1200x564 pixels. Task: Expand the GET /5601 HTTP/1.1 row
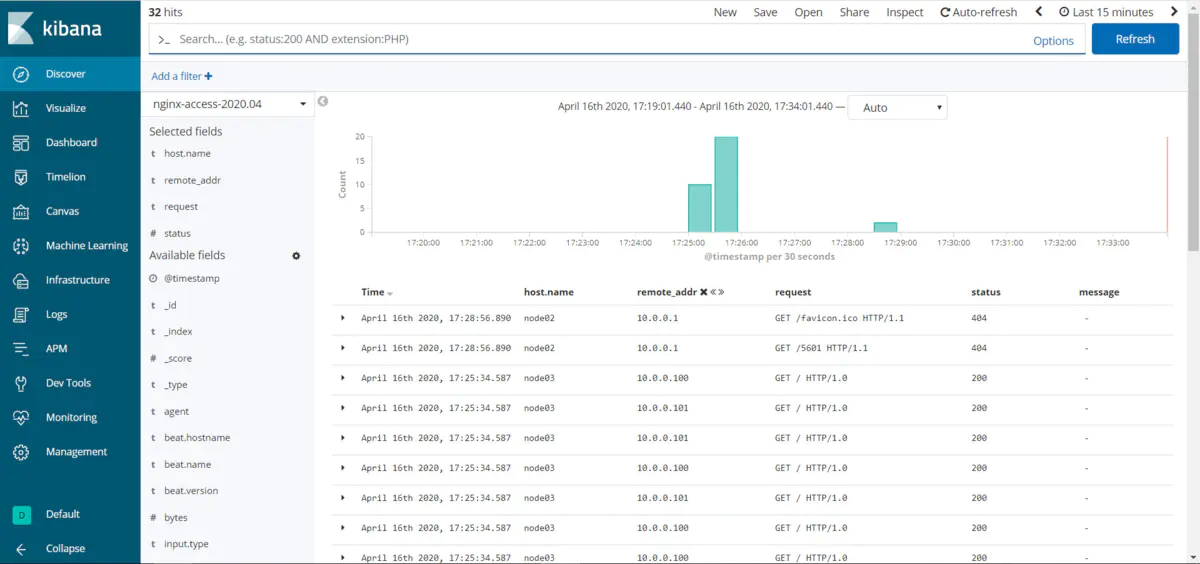click(343, 348)
